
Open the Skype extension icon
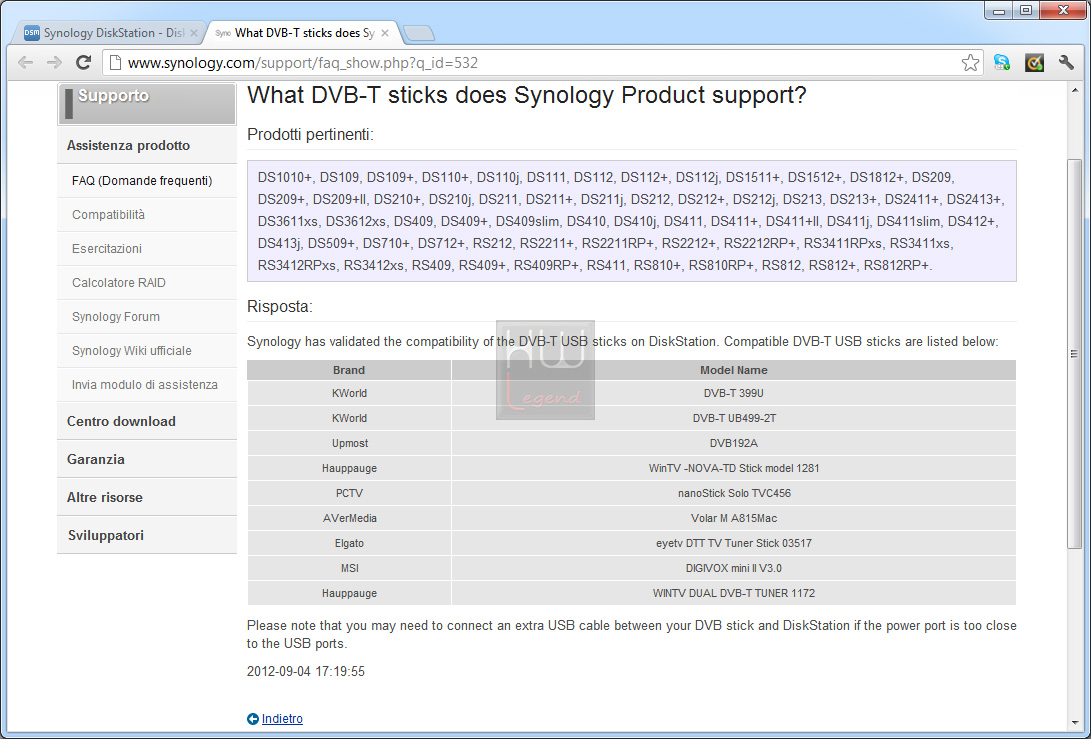[x=1001, y=63]
